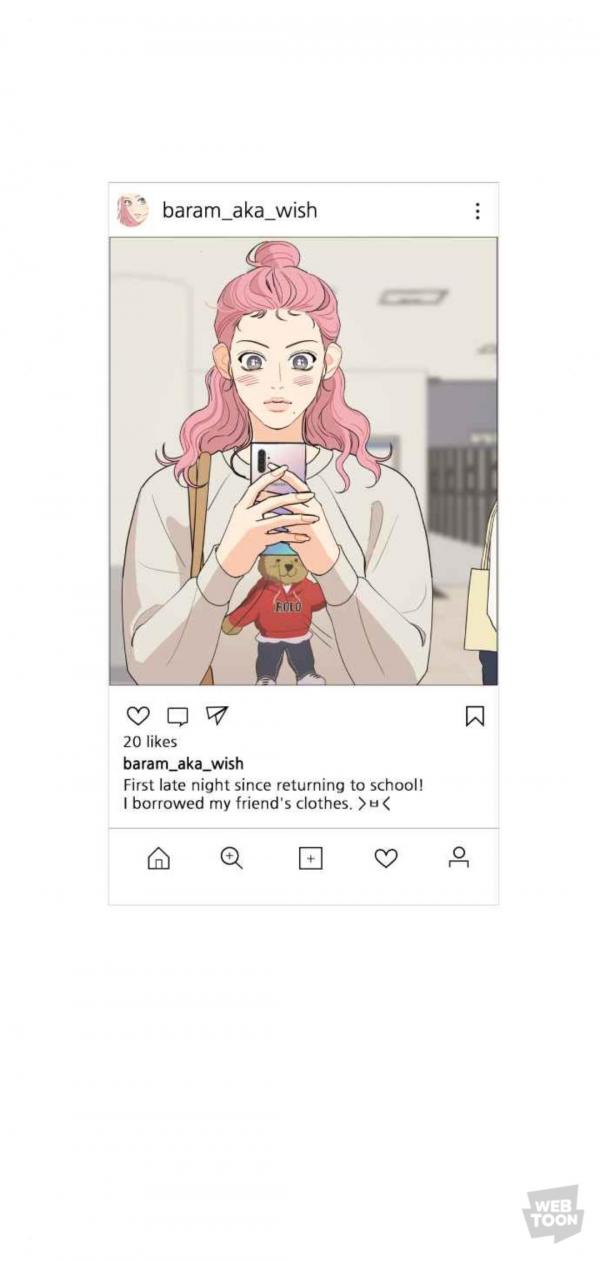Tap the caption text about returning to school
The image size is (600, 1261).
[x=273, y=795]
